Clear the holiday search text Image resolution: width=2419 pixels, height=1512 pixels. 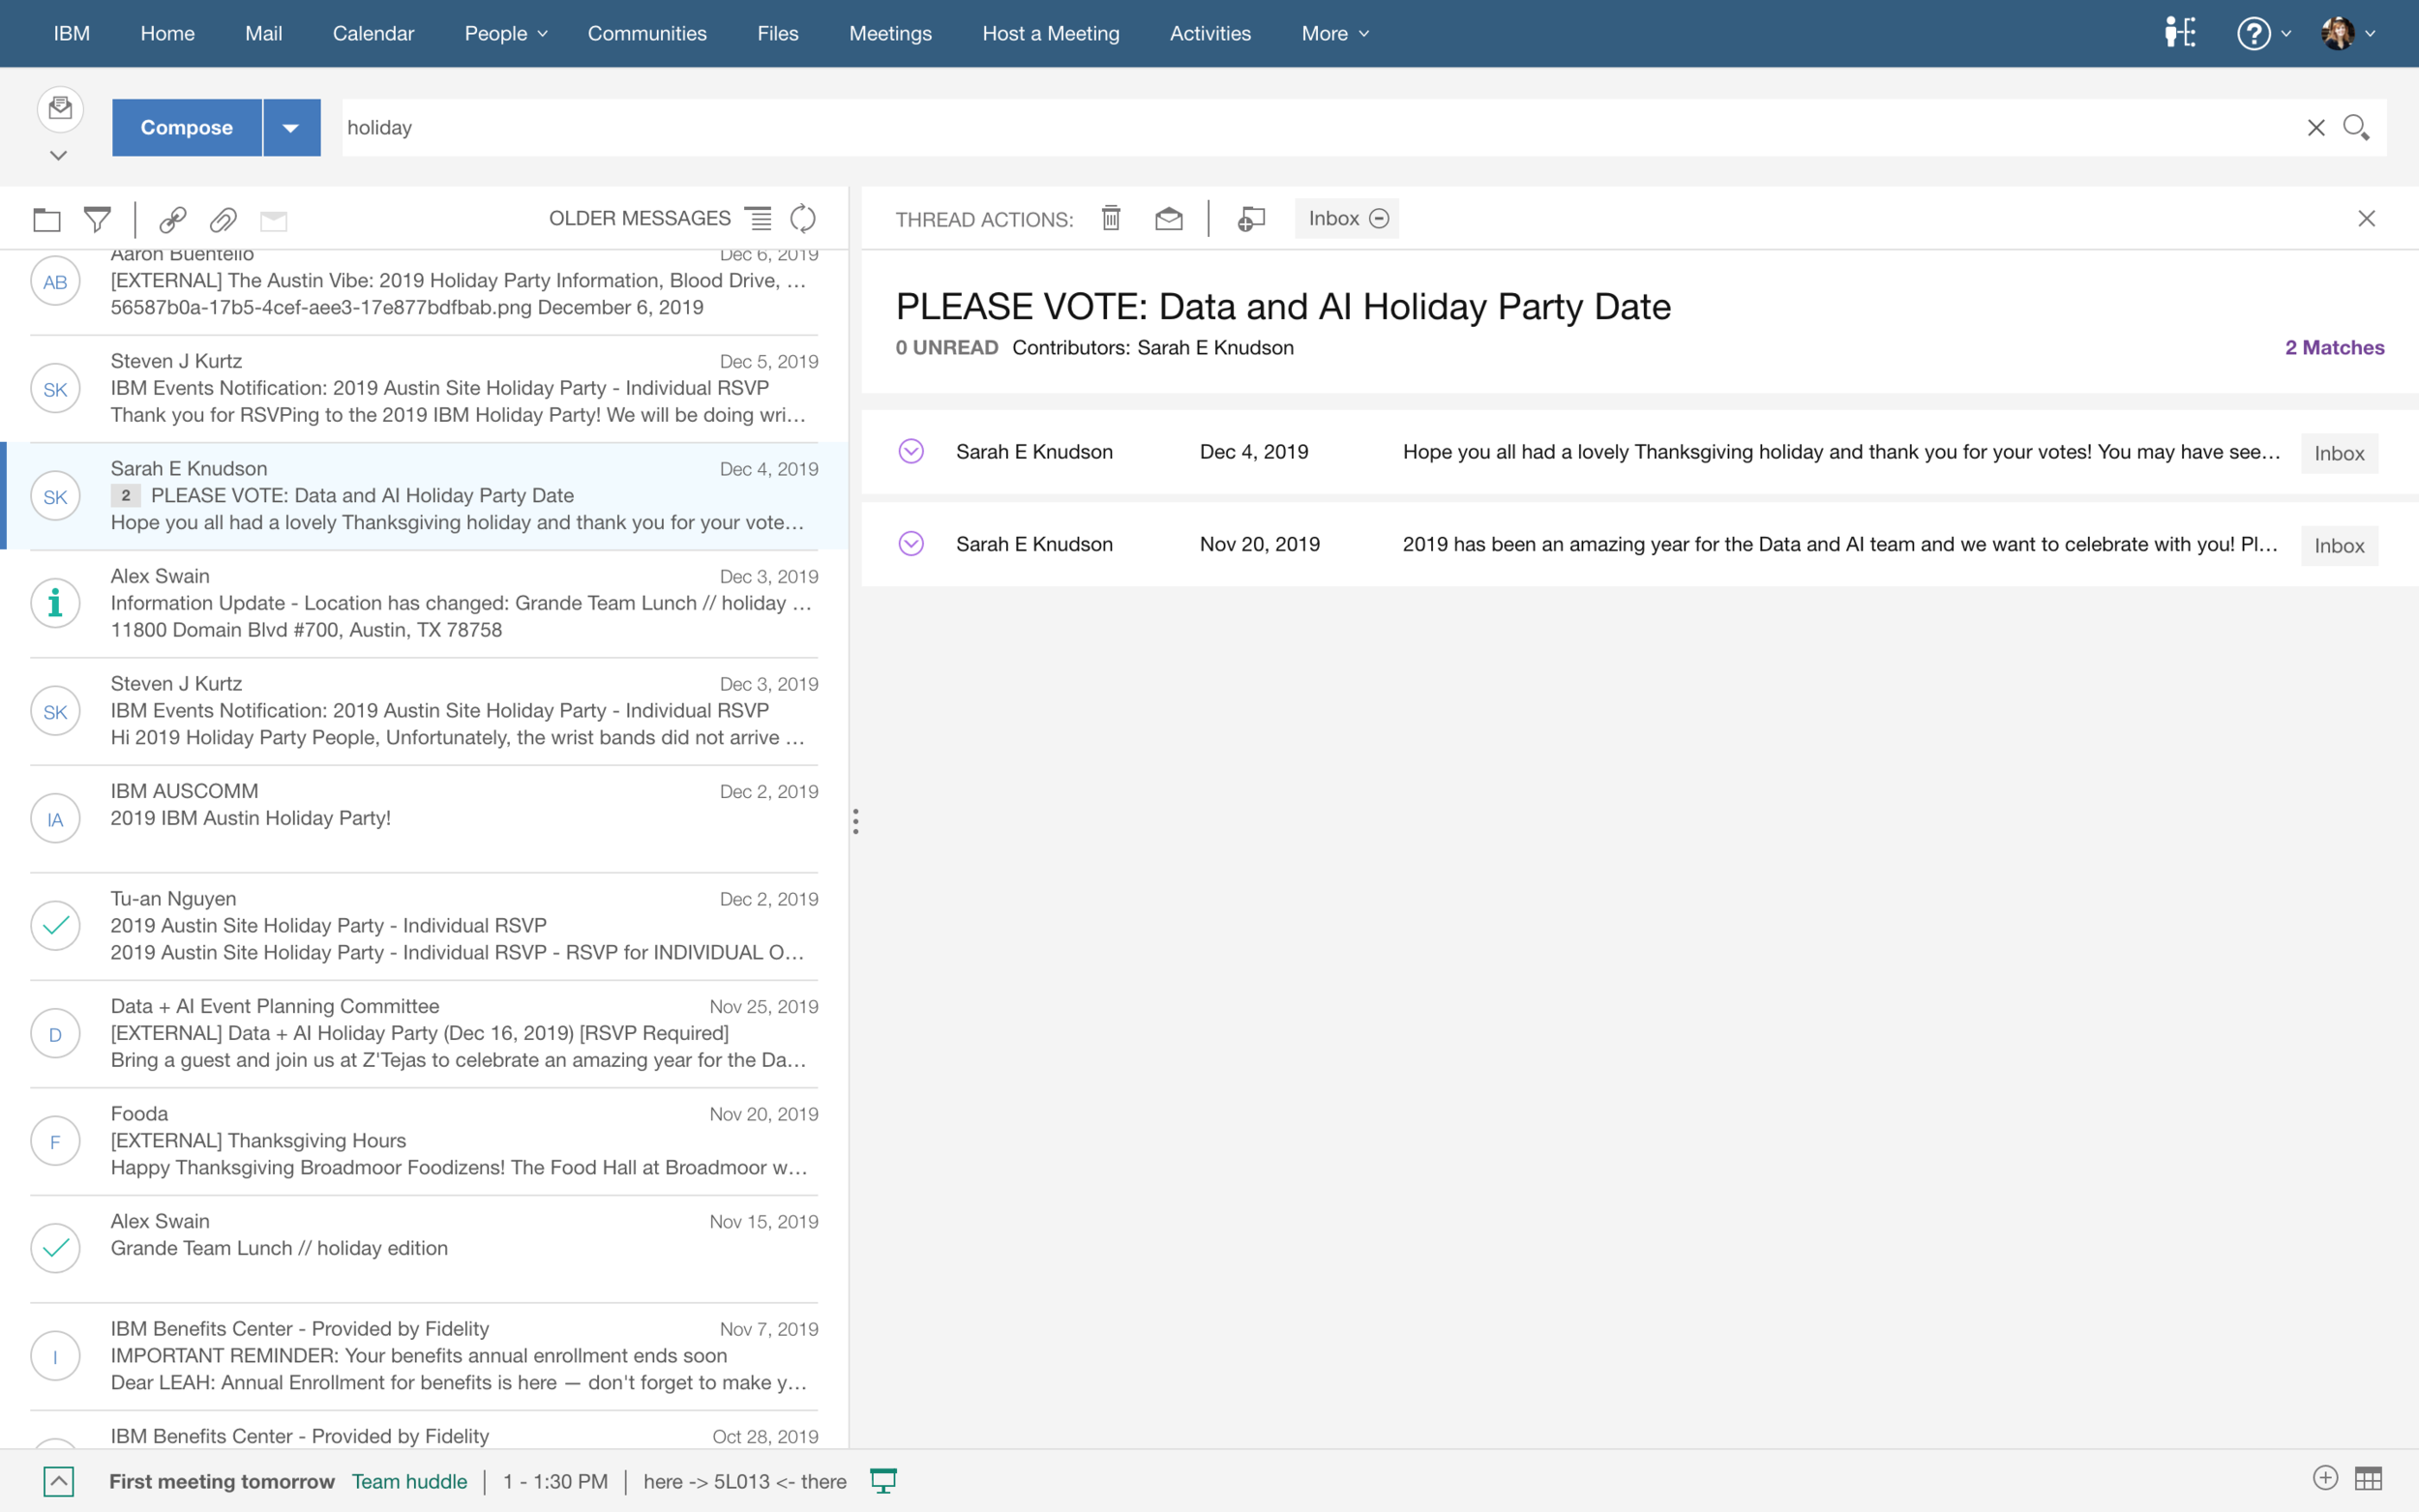[2316, 127]
